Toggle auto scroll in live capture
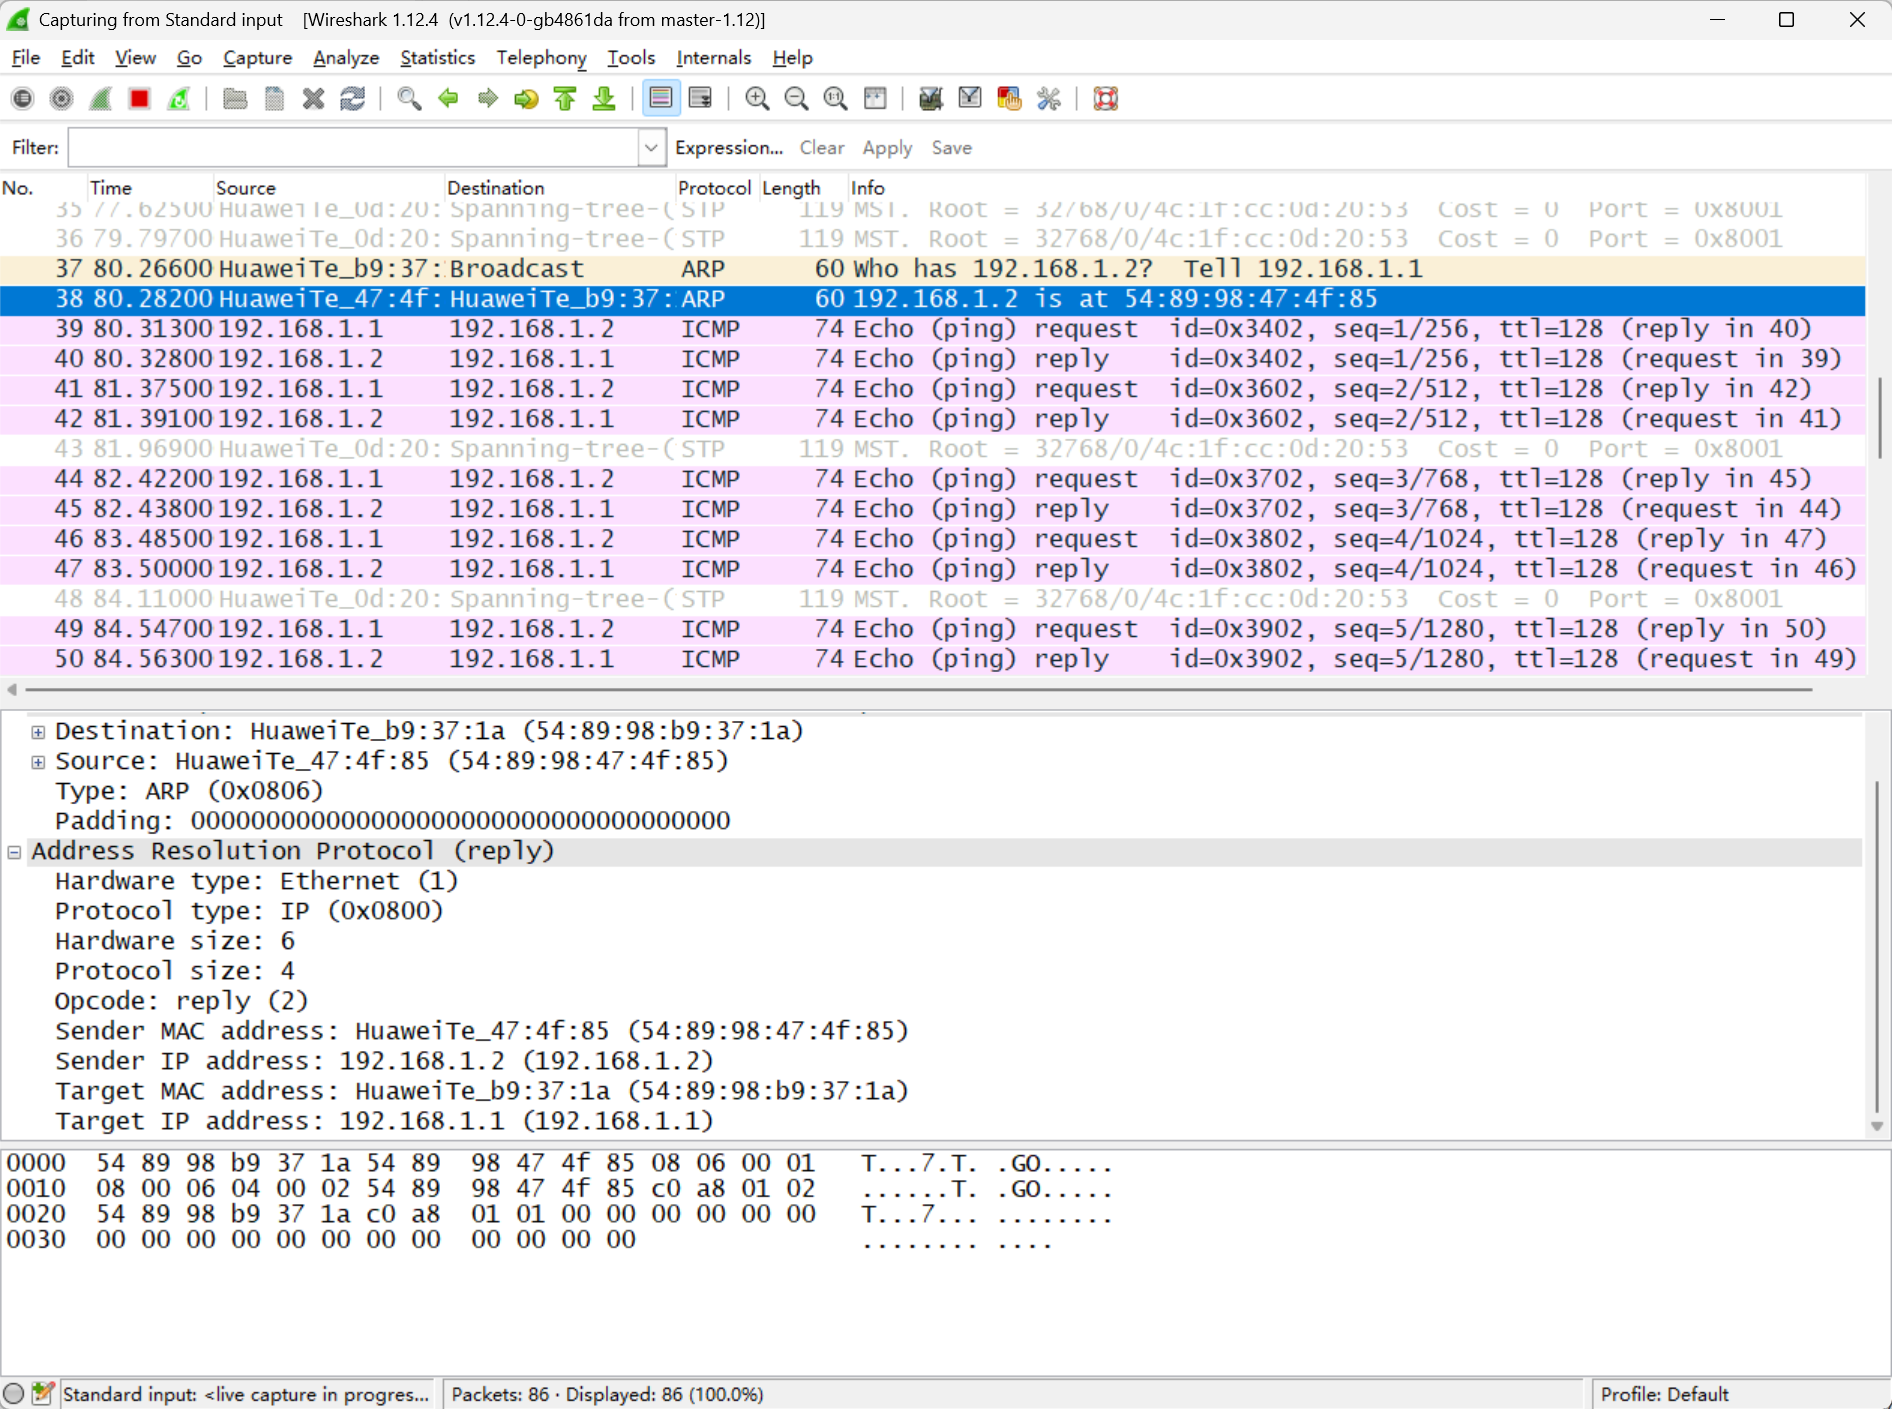 (x=700, y=98)
